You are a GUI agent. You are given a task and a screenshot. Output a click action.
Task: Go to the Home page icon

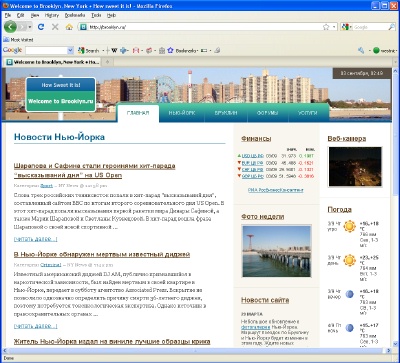69,27
